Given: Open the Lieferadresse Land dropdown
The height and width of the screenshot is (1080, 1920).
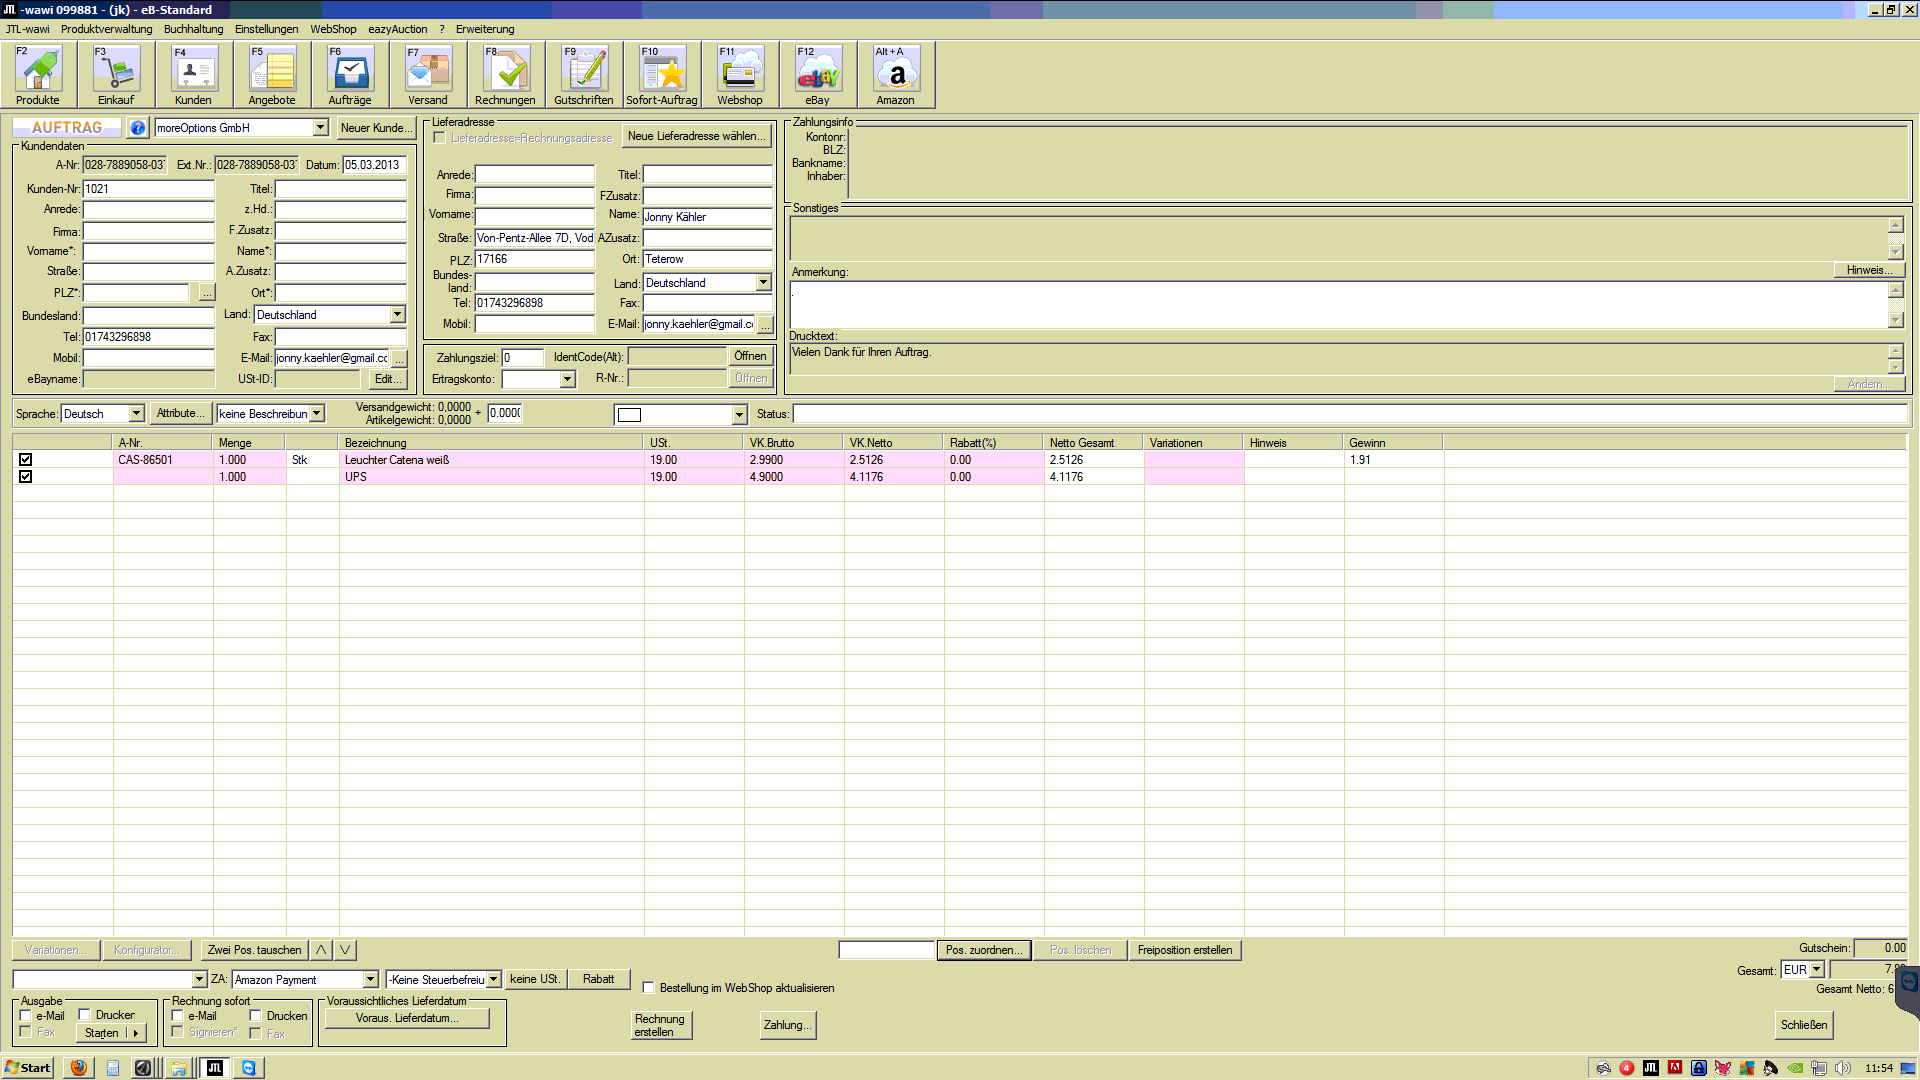Looking at the screenshot, I should 764,283.
